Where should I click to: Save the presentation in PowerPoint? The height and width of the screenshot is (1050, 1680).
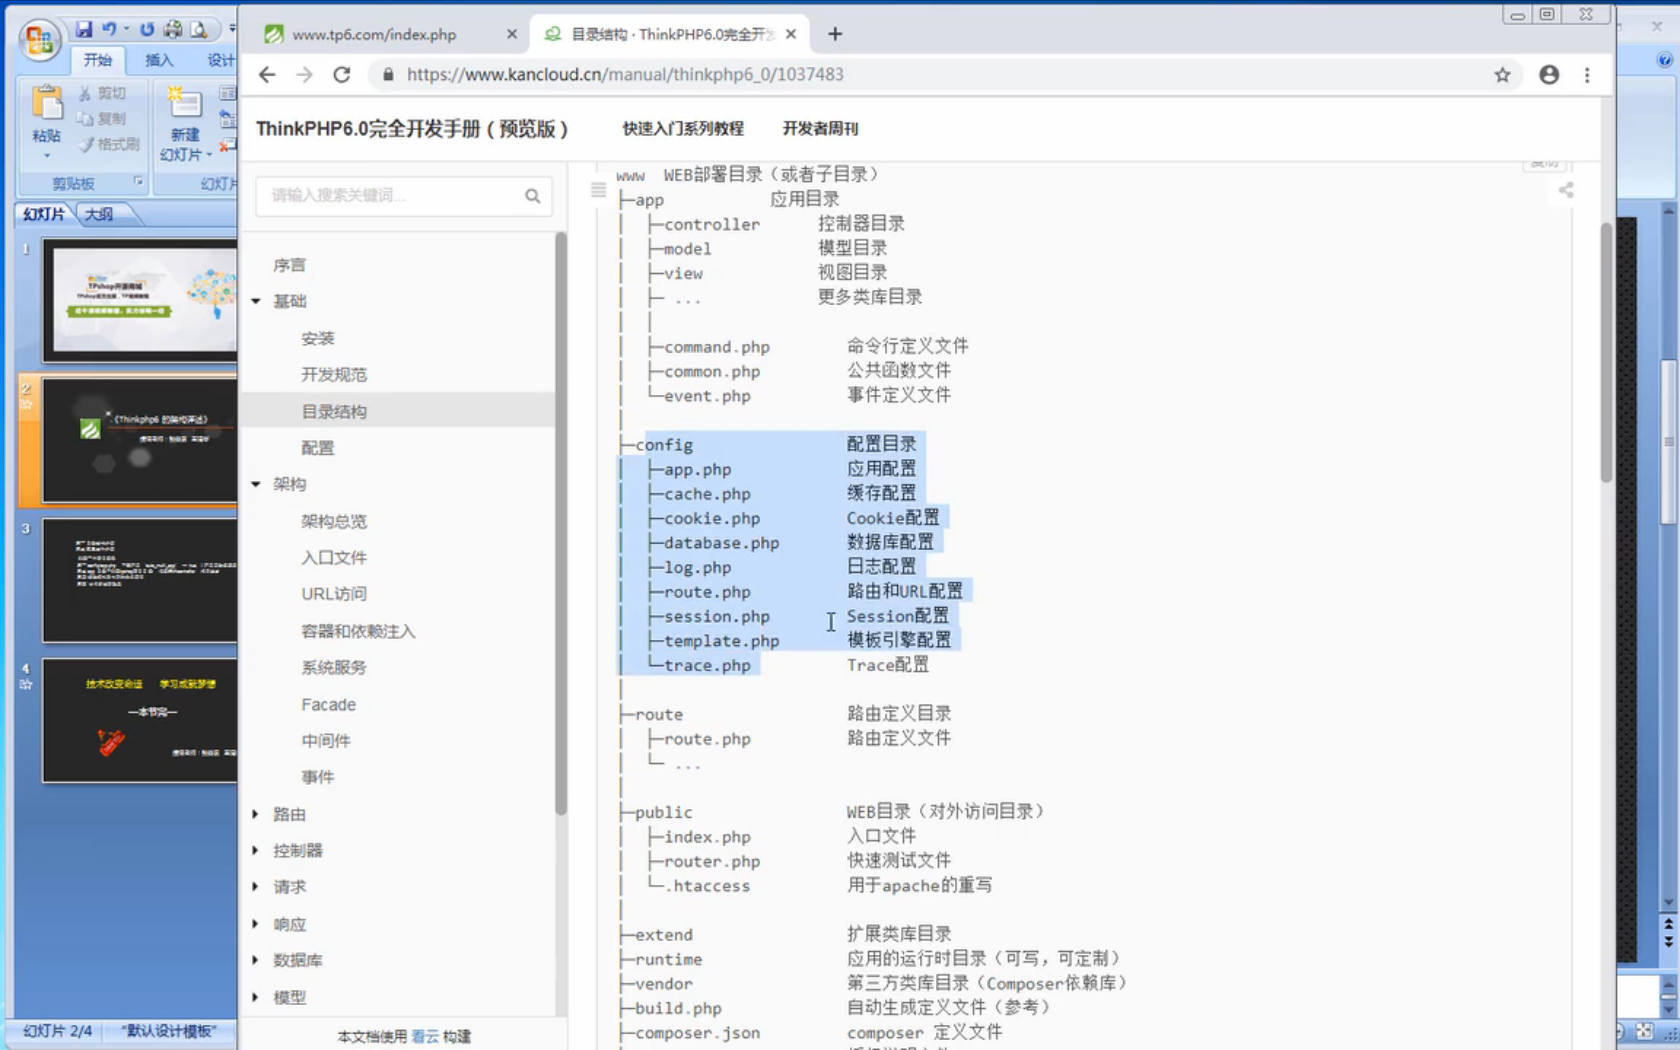pos(84,29)
